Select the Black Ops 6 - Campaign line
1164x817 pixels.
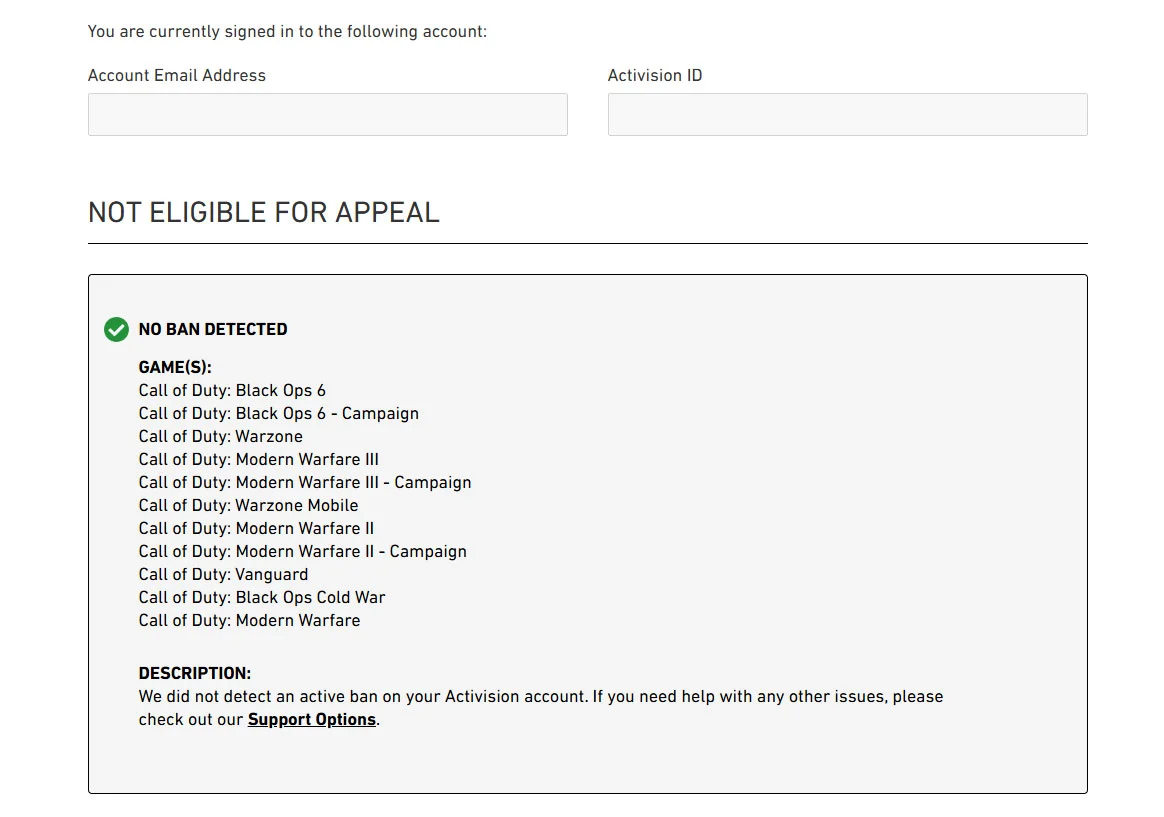279,413
